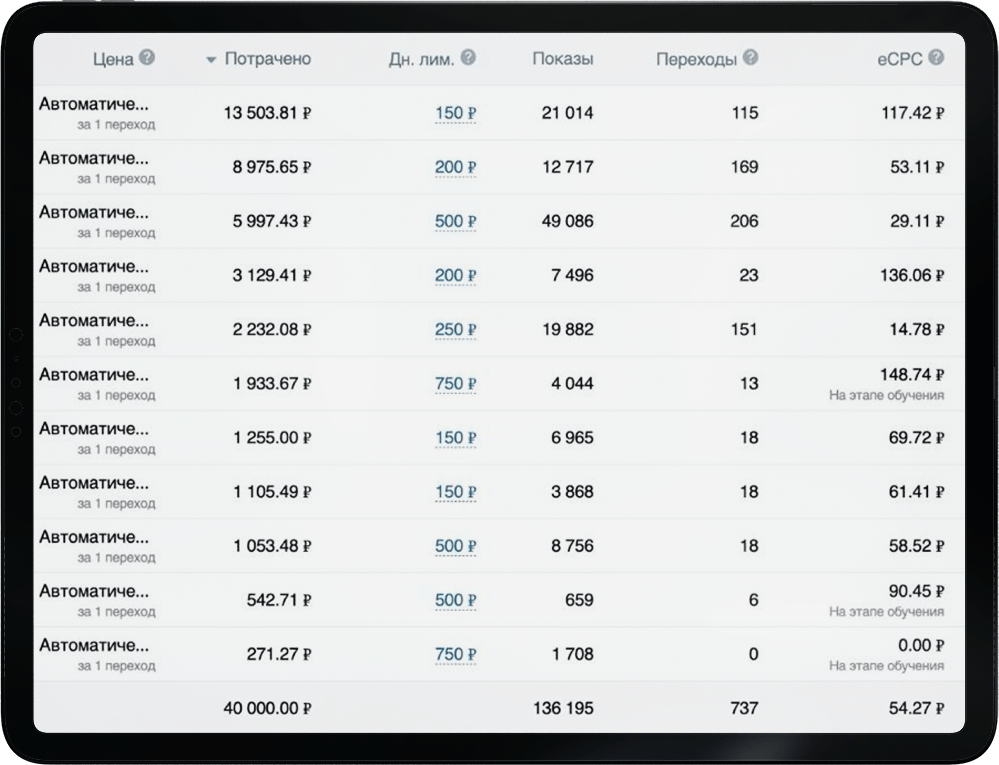The width and height of the screenshot is (999, 765).
Task: Click help icon next to Дн. лим. header
Action: (468, 58)
